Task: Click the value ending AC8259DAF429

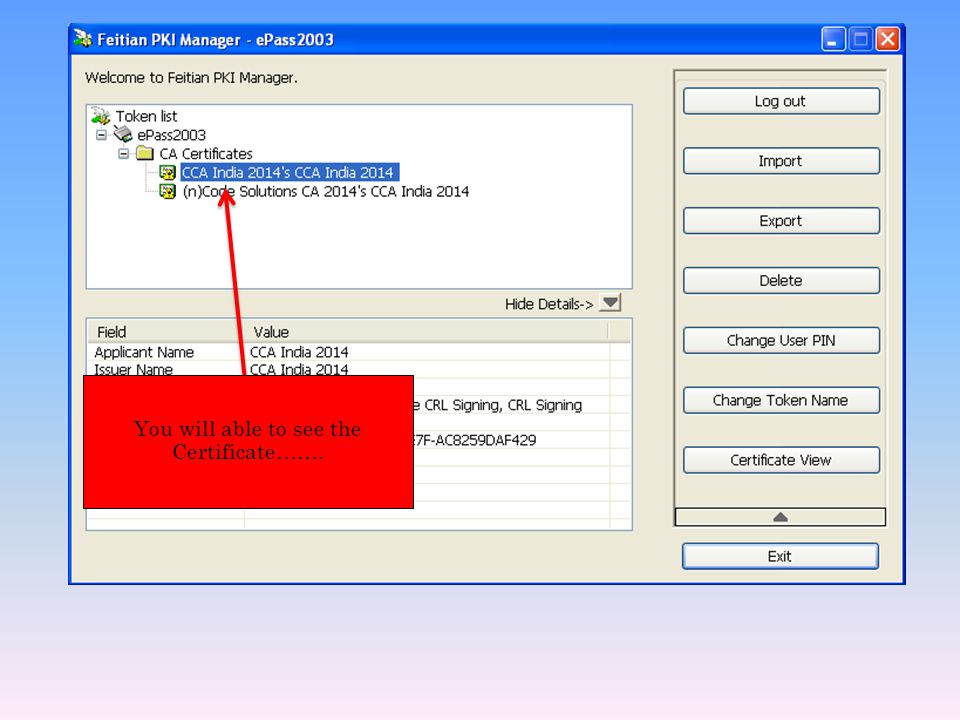Action: 475,440
